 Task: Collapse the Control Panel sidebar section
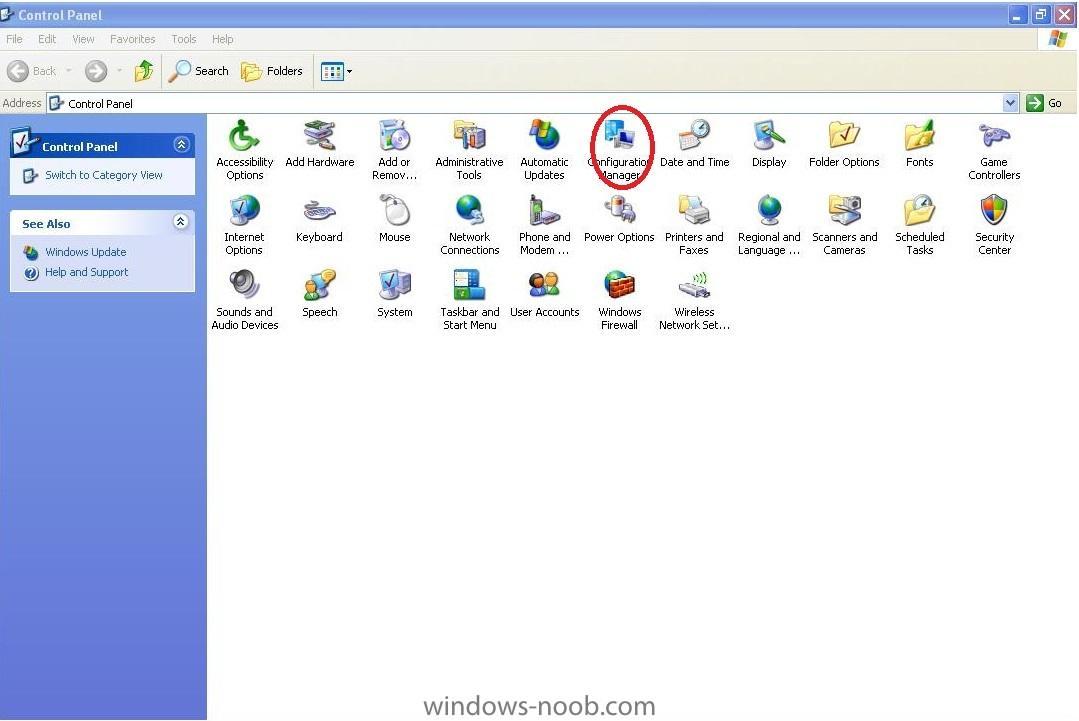coord(182,144)
